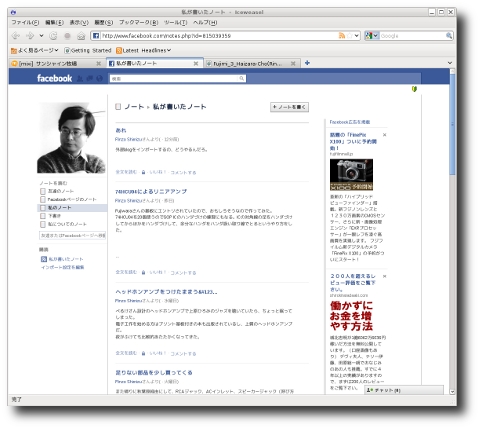Open Facebook広告を掲載 link above ads
The image size is (480, 429).
coord(350,122)
